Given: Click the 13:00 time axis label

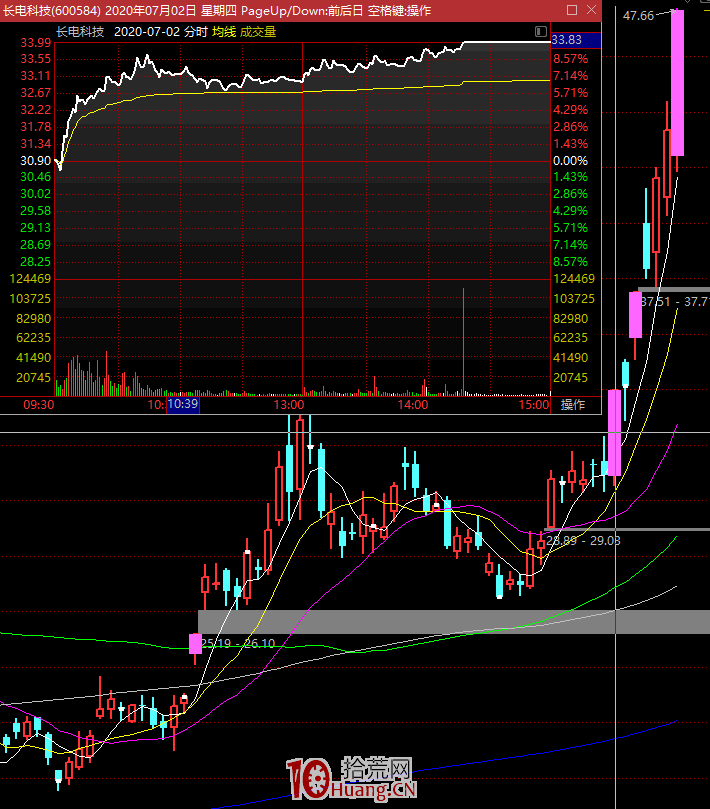Looking at the screenshot, I should click(x=288, y=405).
